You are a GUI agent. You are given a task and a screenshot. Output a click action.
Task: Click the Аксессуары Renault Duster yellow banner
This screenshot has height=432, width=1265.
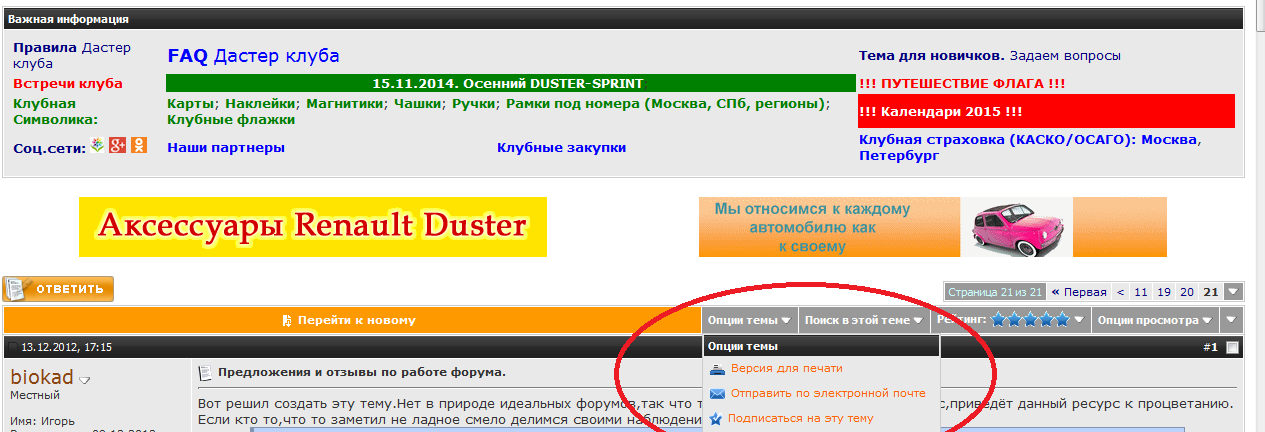[x=313, y=227]
